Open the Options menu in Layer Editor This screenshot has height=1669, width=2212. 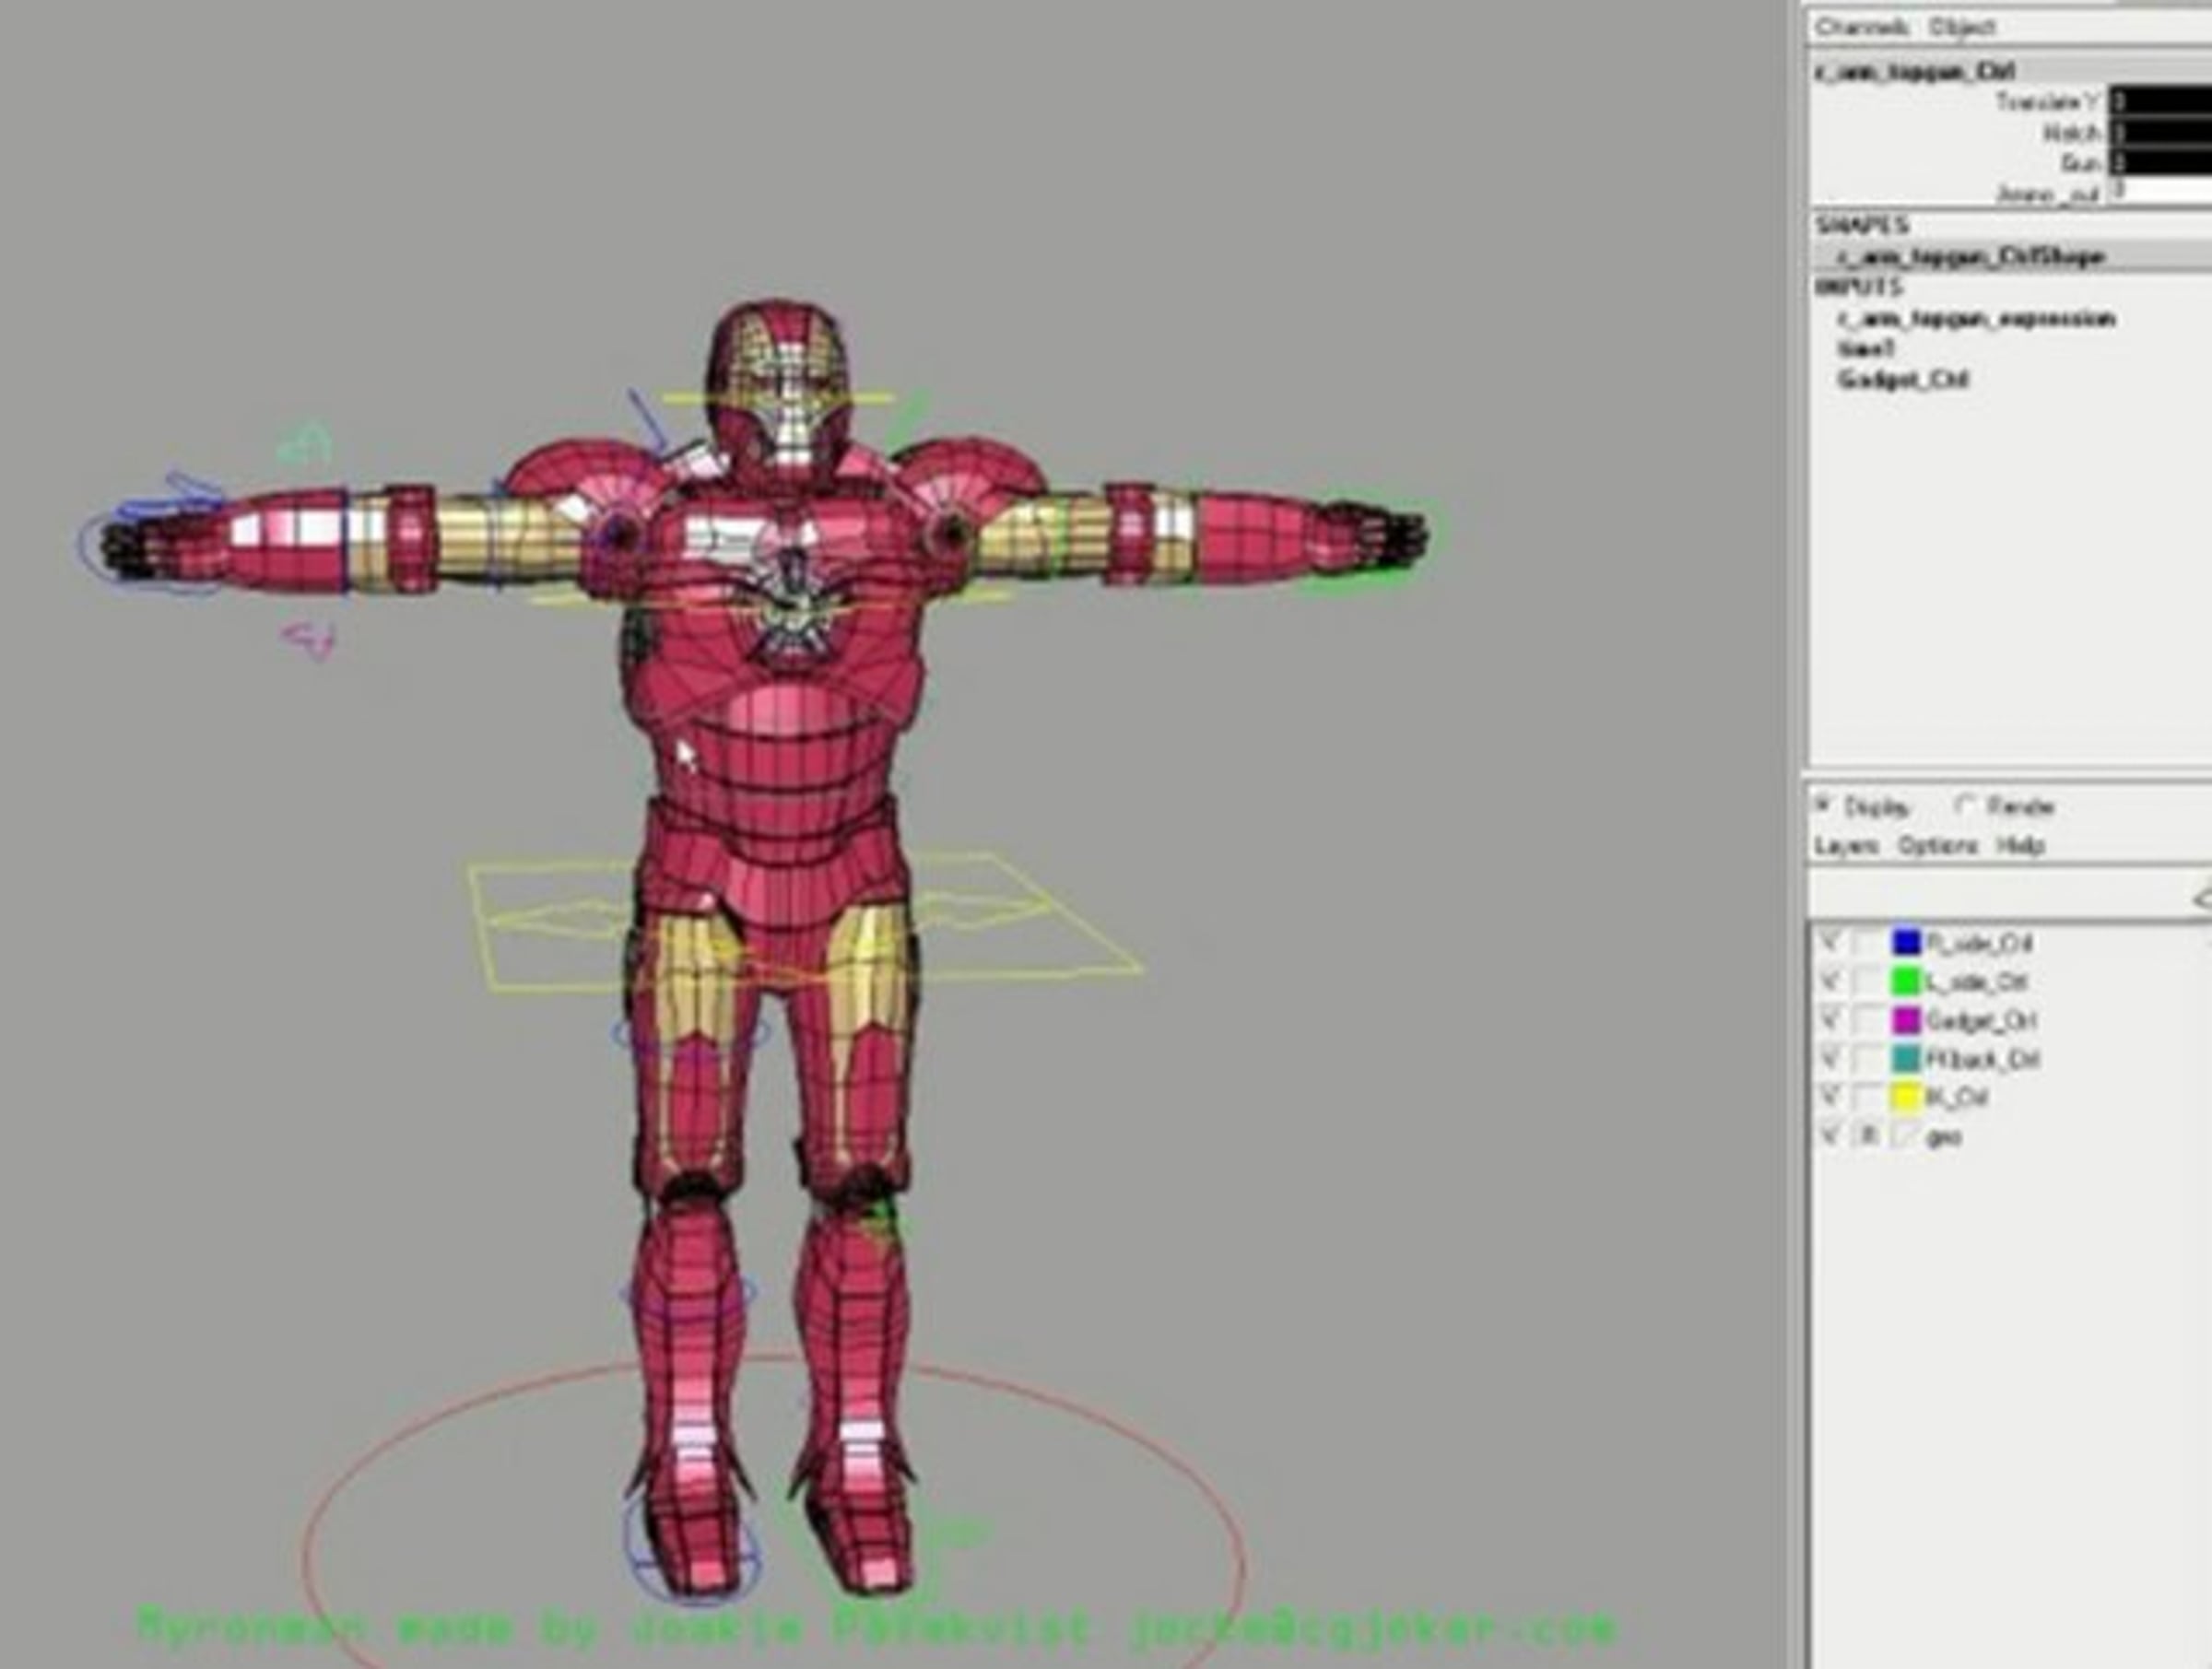click(1938, 846)
